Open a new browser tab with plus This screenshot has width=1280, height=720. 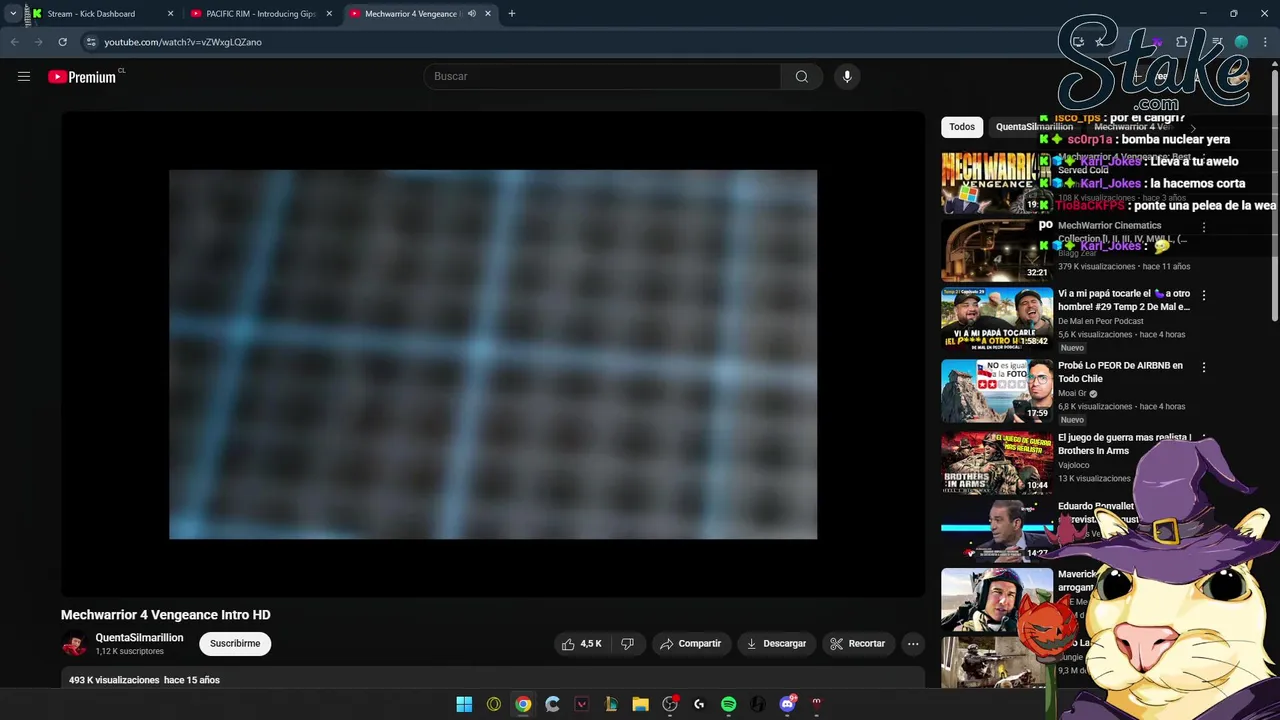coord(512,14)
